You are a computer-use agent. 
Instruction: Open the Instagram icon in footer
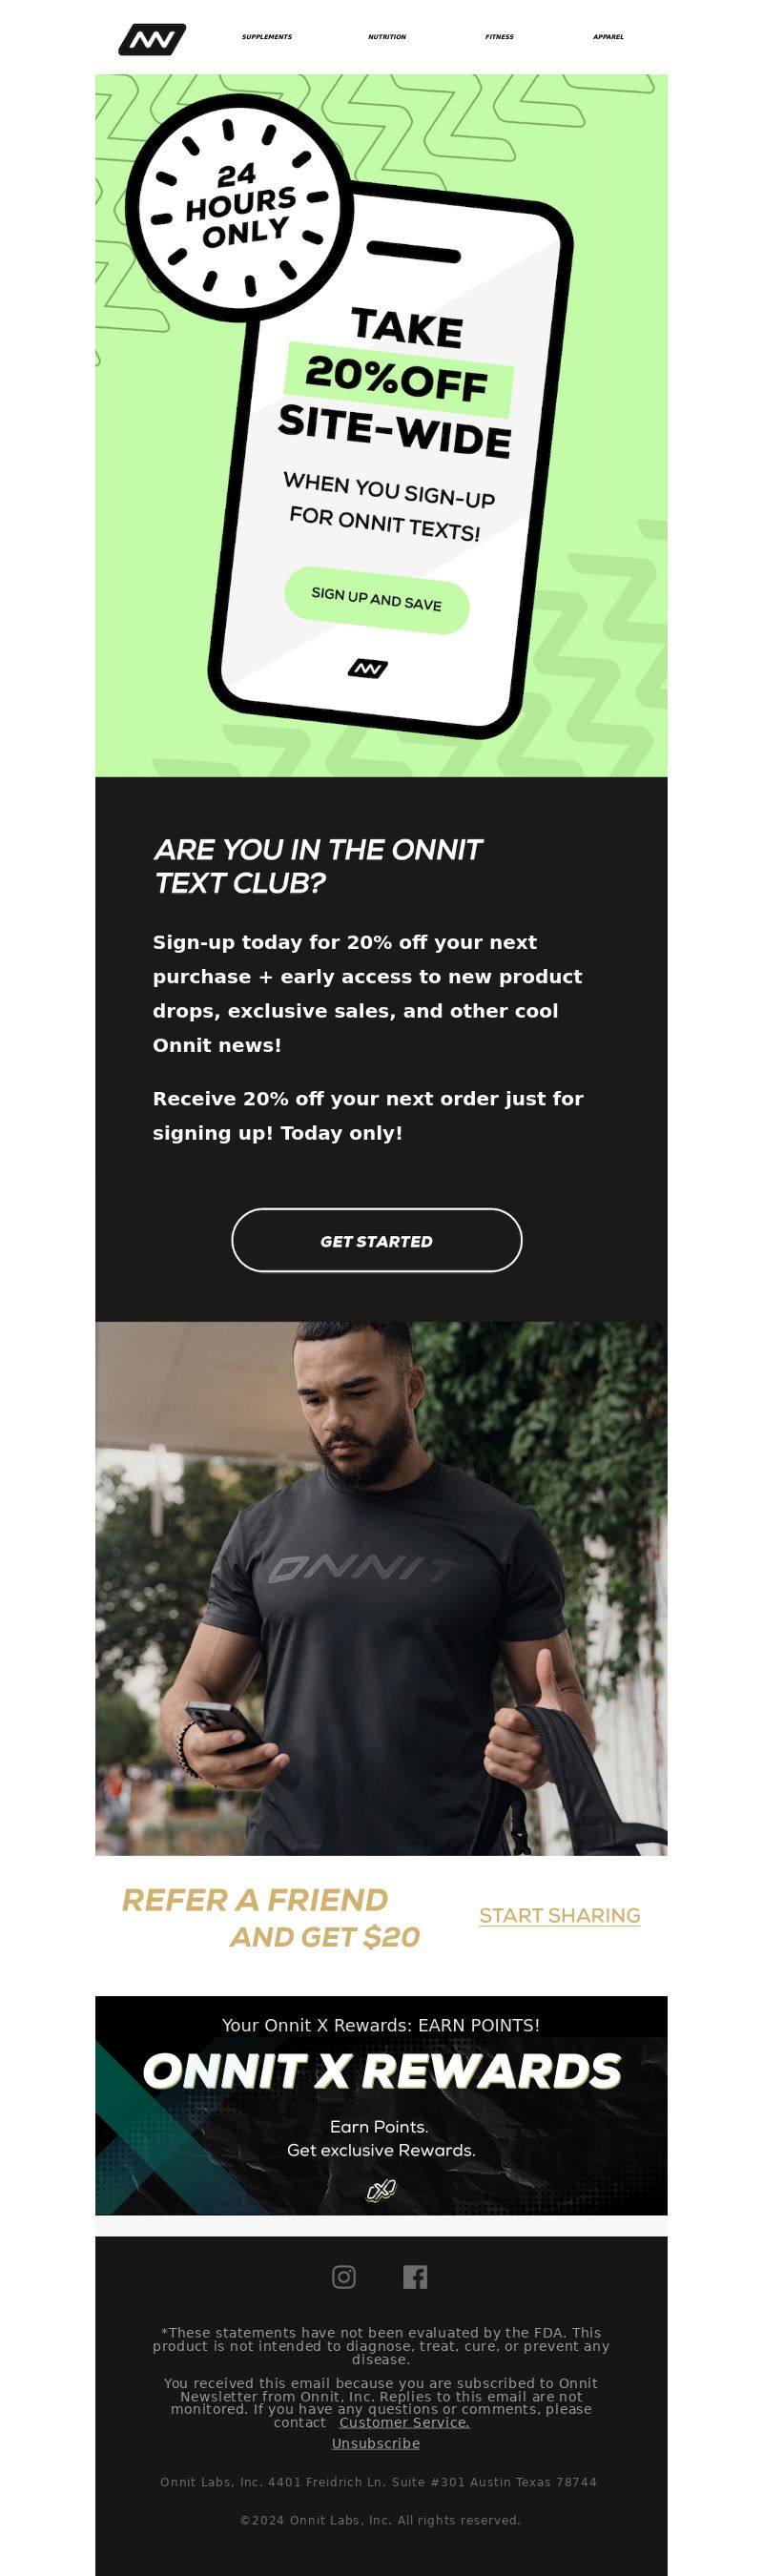[343, 2277]
